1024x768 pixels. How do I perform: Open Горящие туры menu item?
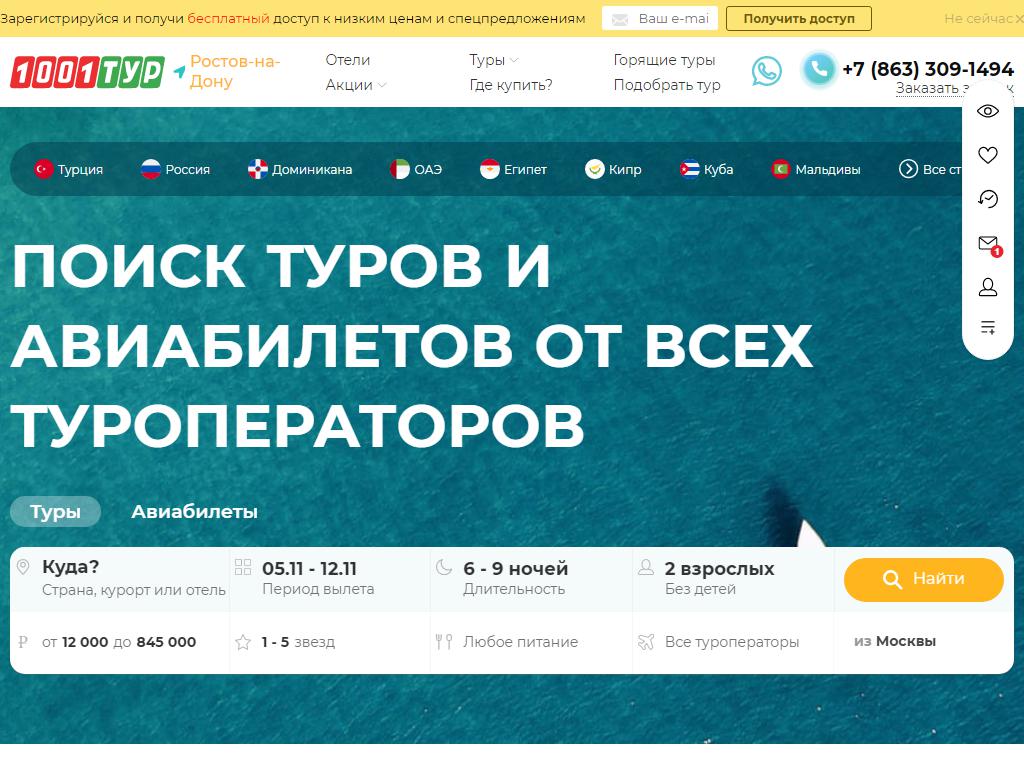pos(664,60)
